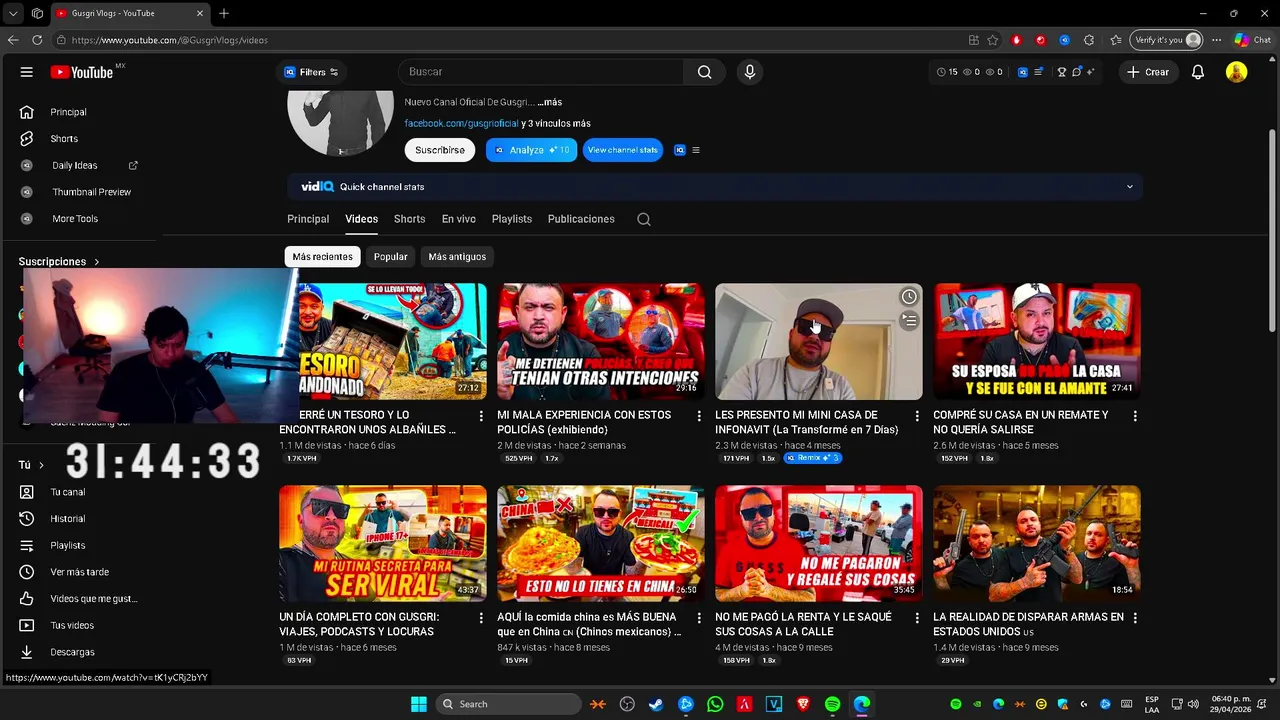Open Copilot Chat in Edge toolbar
The height and width of the screenshot is (720, 1280).
click(1252, 40)
